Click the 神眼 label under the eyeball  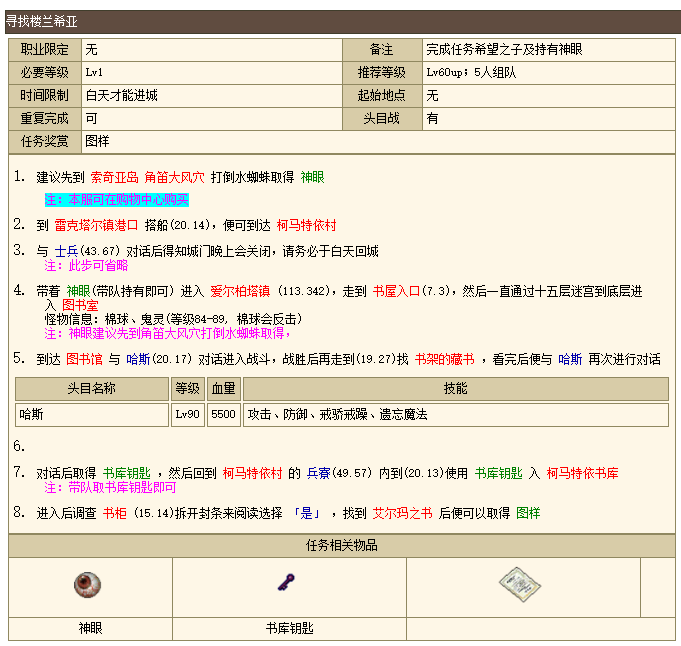point(90,628)
